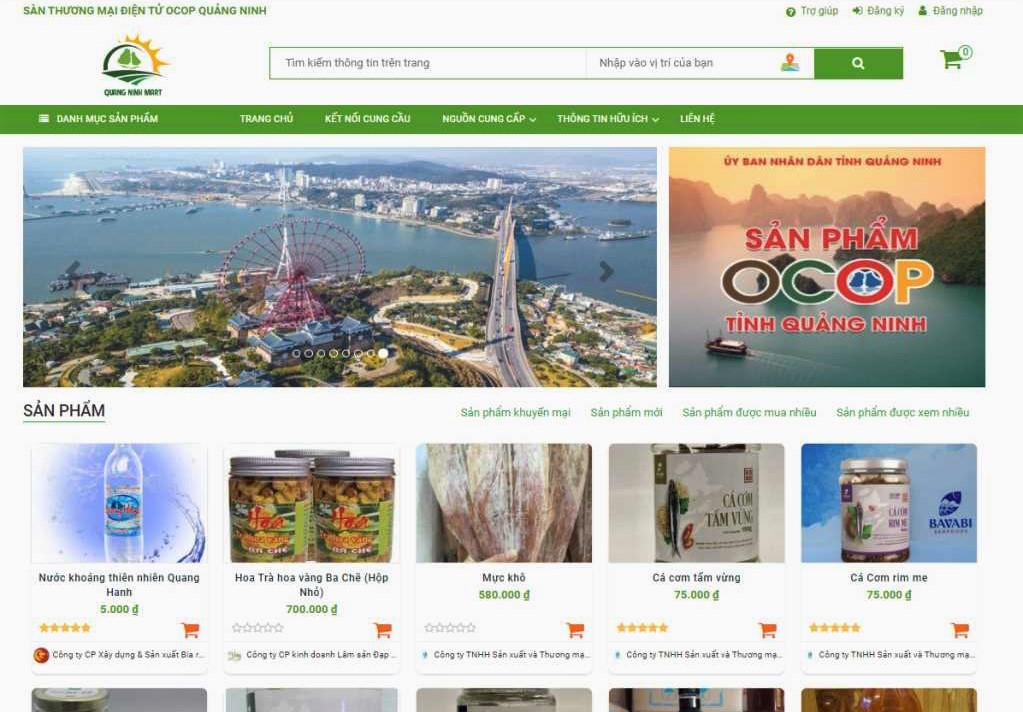Select the first carousel indicator dot

coord(296,353)
